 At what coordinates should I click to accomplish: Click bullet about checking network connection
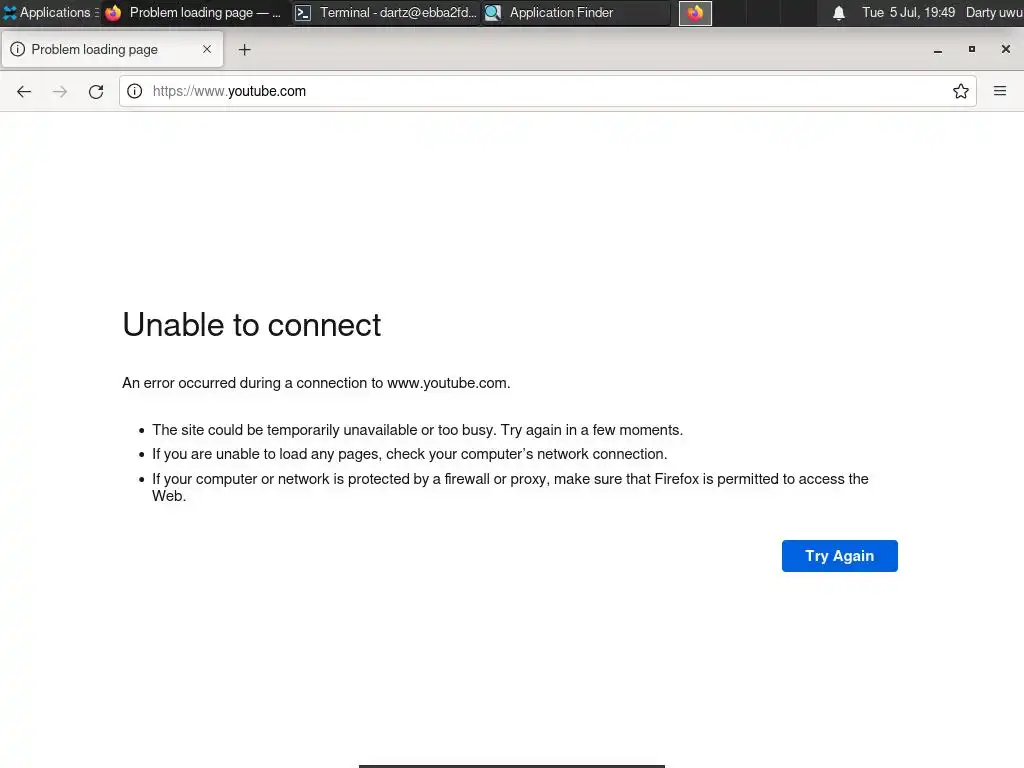(x=409, y=454)
